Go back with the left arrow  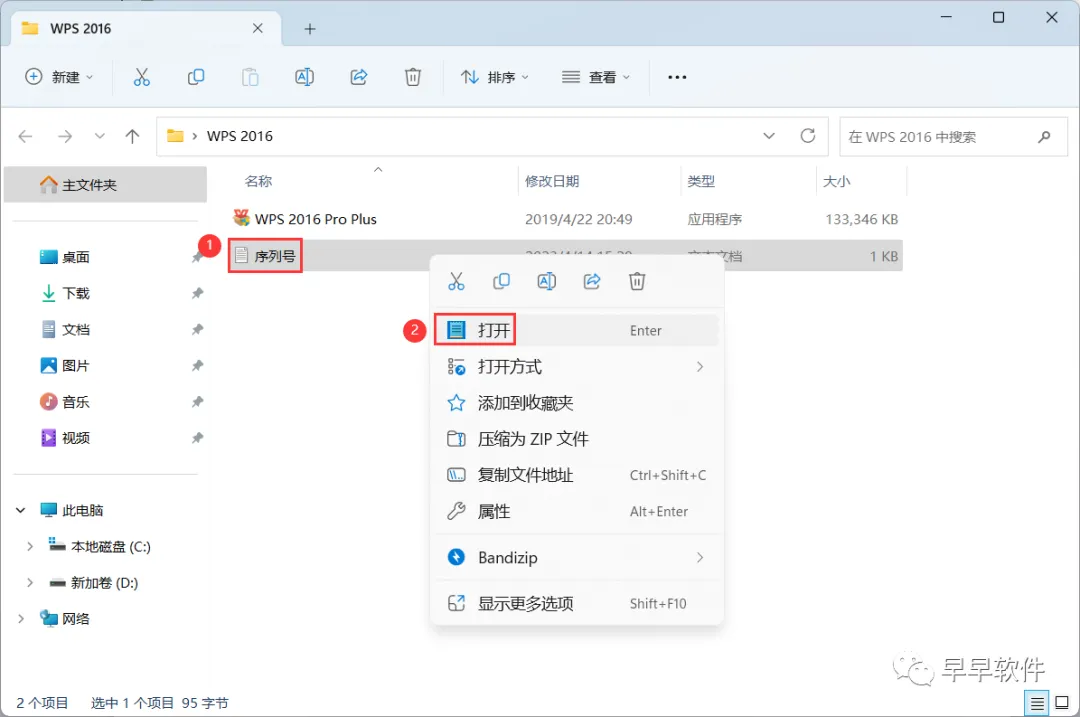pyautogui.click(x=25, y=136)
